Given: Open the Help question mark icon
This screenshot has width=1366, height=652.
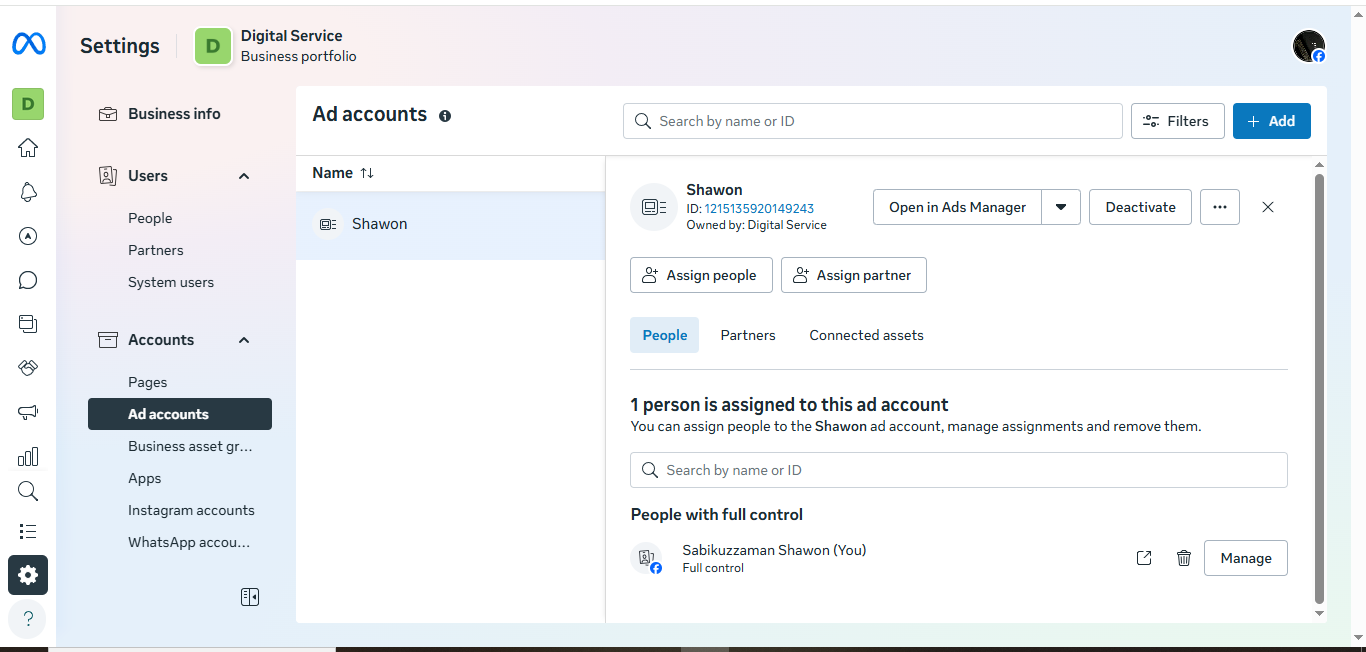Looking at the screenshot, I should coord(28,618).
